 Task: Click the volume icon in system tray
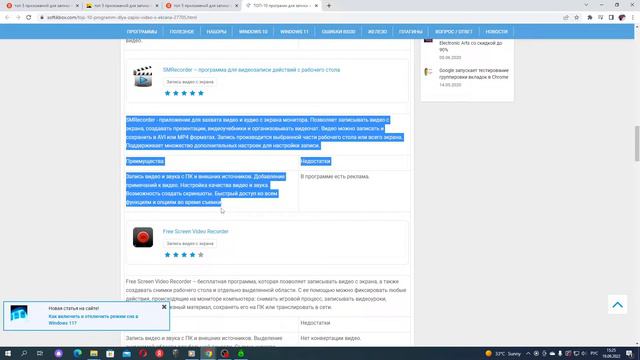point(584,353)
